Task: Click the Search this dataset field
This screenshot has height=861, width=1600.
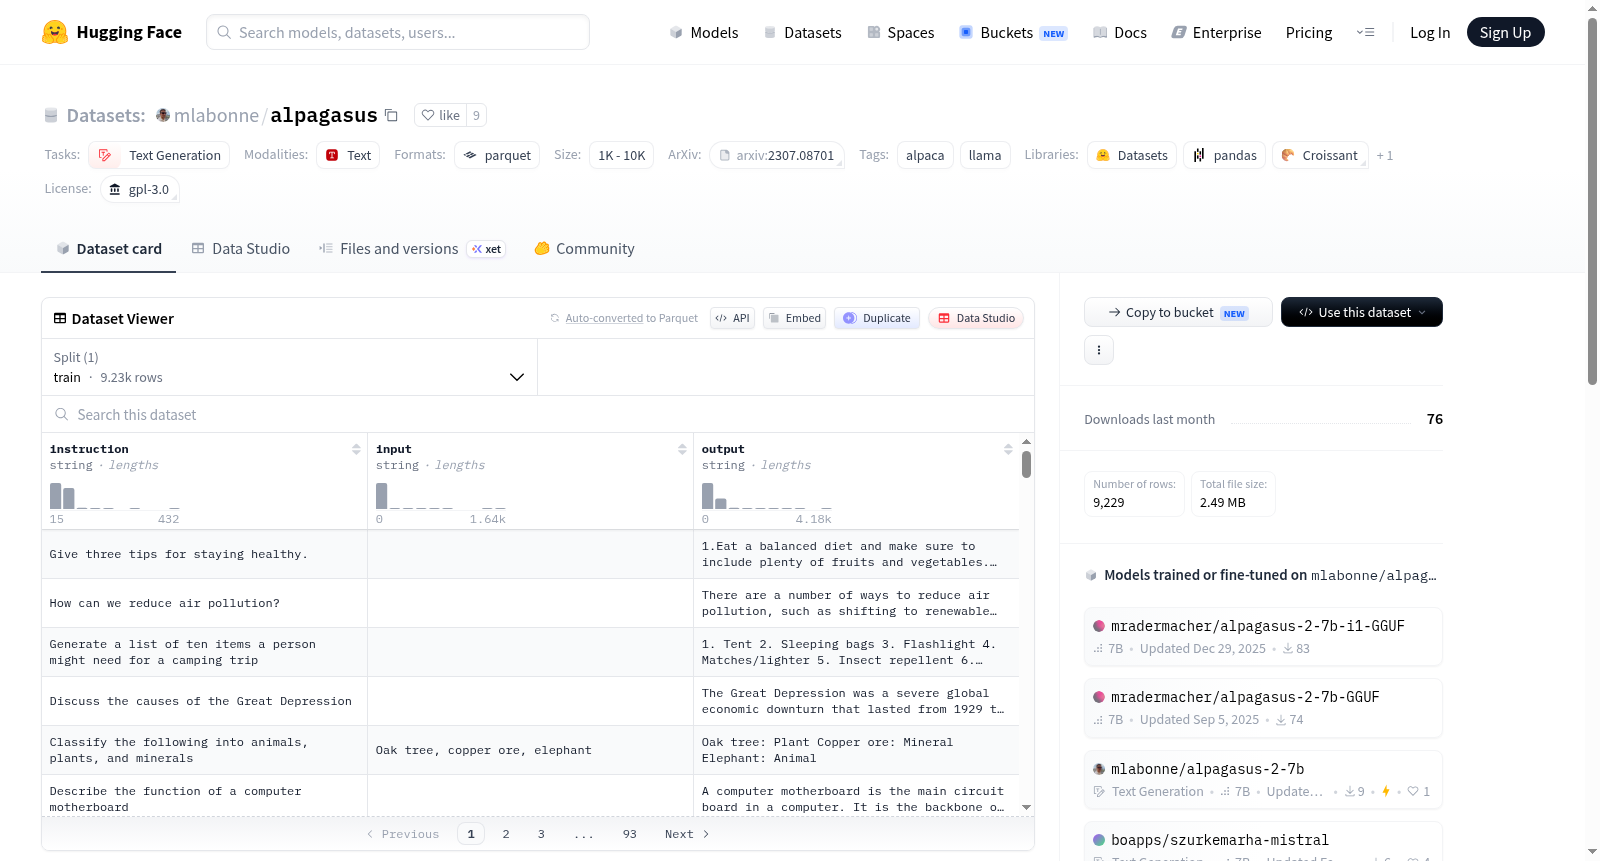Action: click(x=538, y=414)
